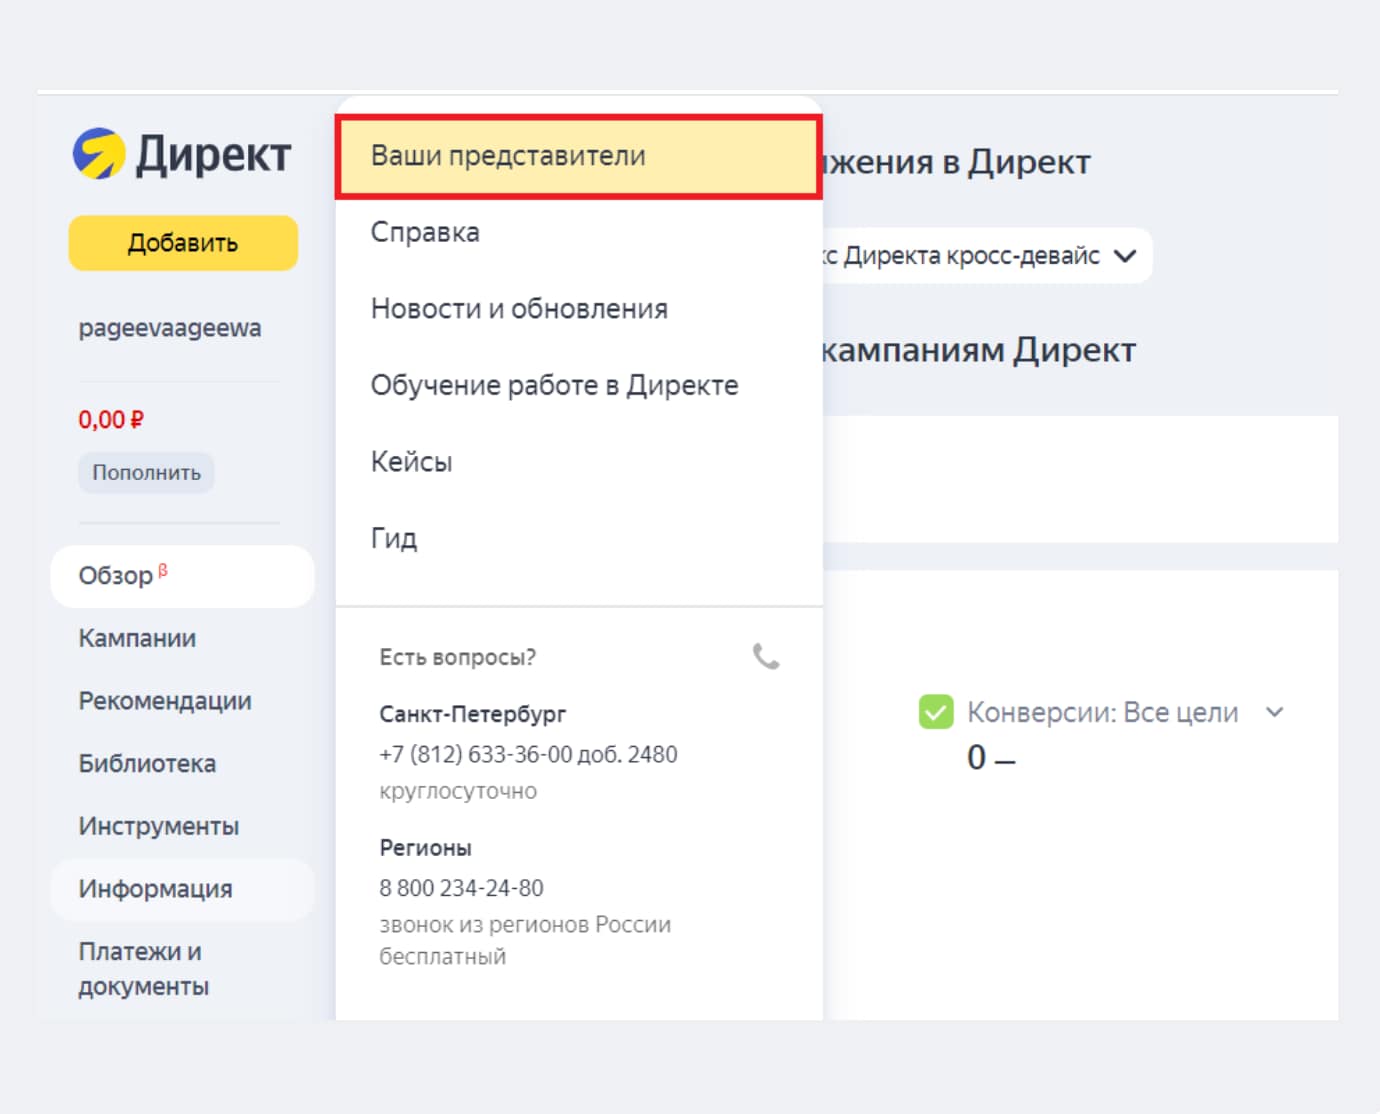Click the 8 800 234-24-80 phone number
The height and width of the screenshot is (1114, 1380).
(x=461, y=888)
